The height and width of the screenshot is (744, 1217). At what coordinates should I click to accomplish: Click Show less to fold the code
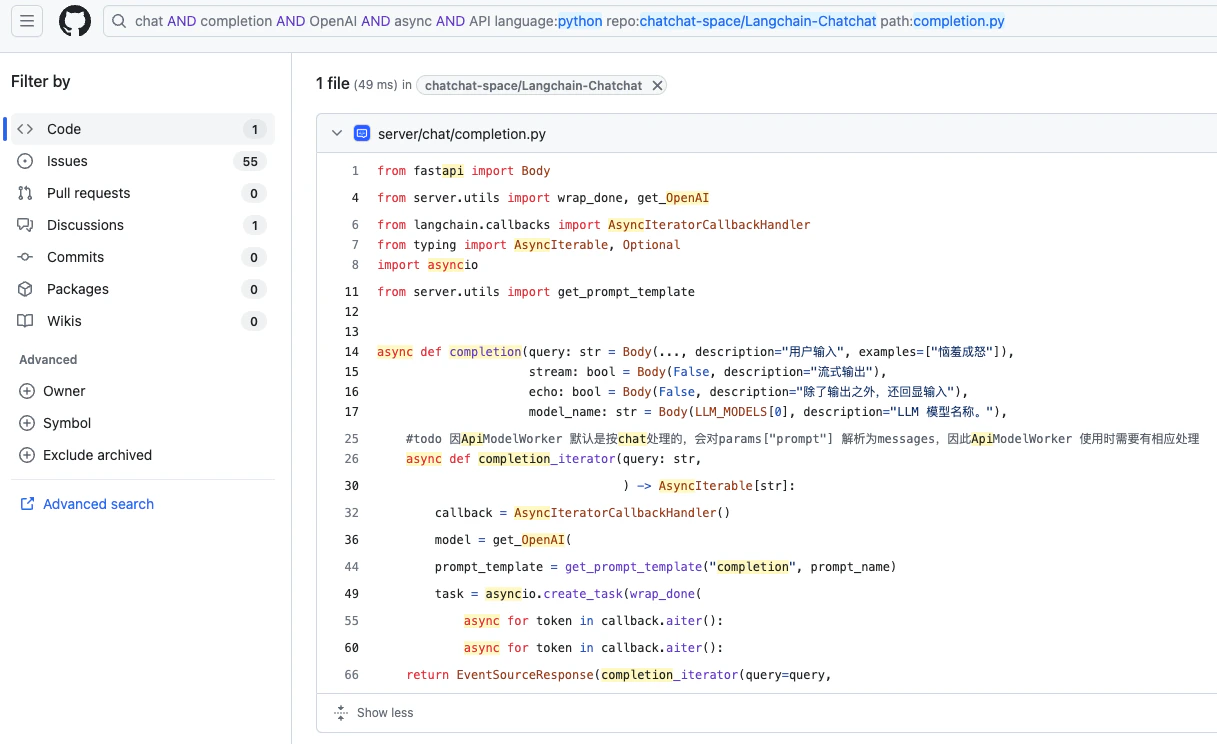(x=373, y=713)
